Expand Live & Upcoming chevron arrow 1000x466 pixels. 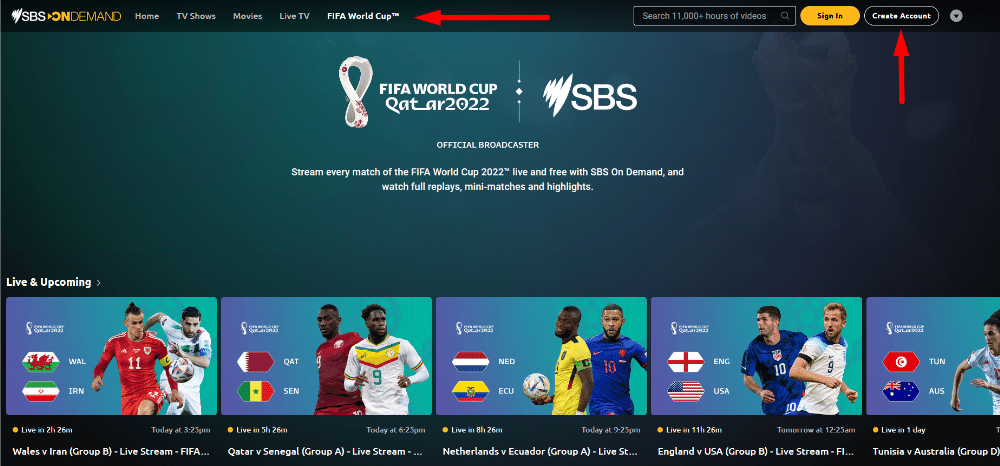click(x=99, y=282)
